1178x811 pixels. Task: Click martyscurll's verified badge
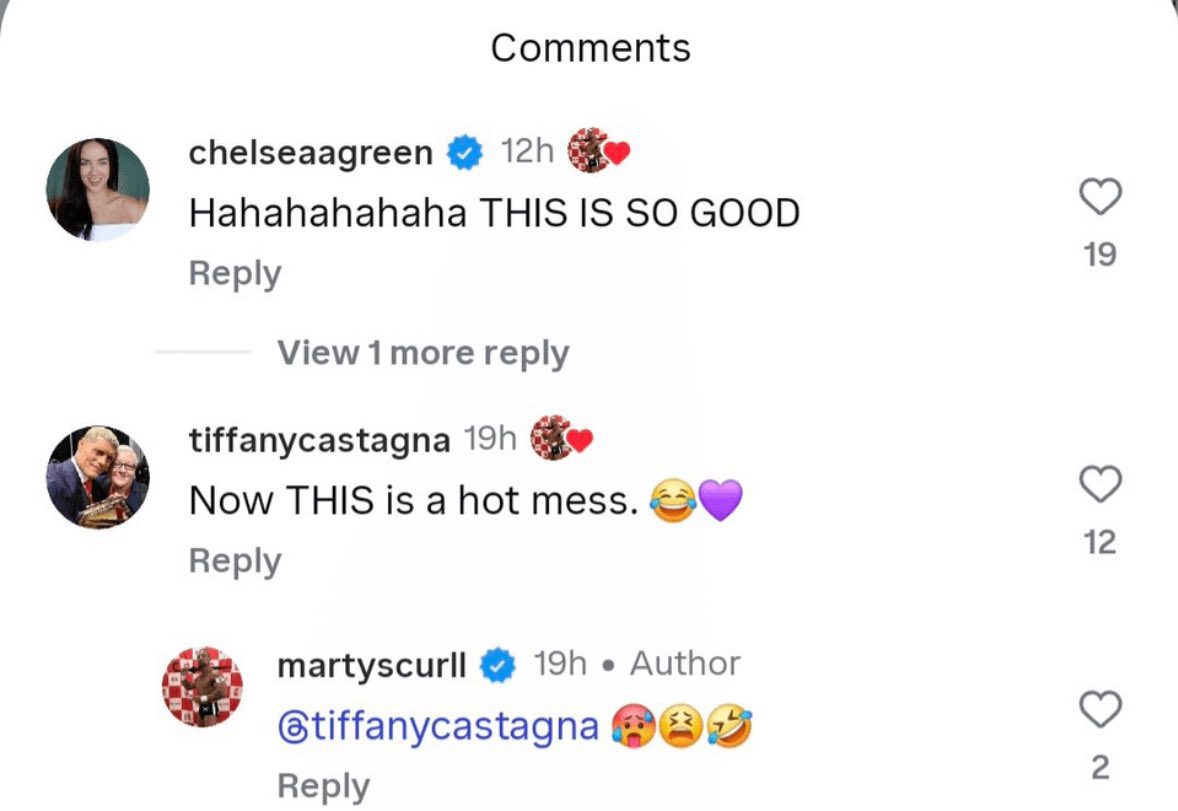[x=499, y=664]
